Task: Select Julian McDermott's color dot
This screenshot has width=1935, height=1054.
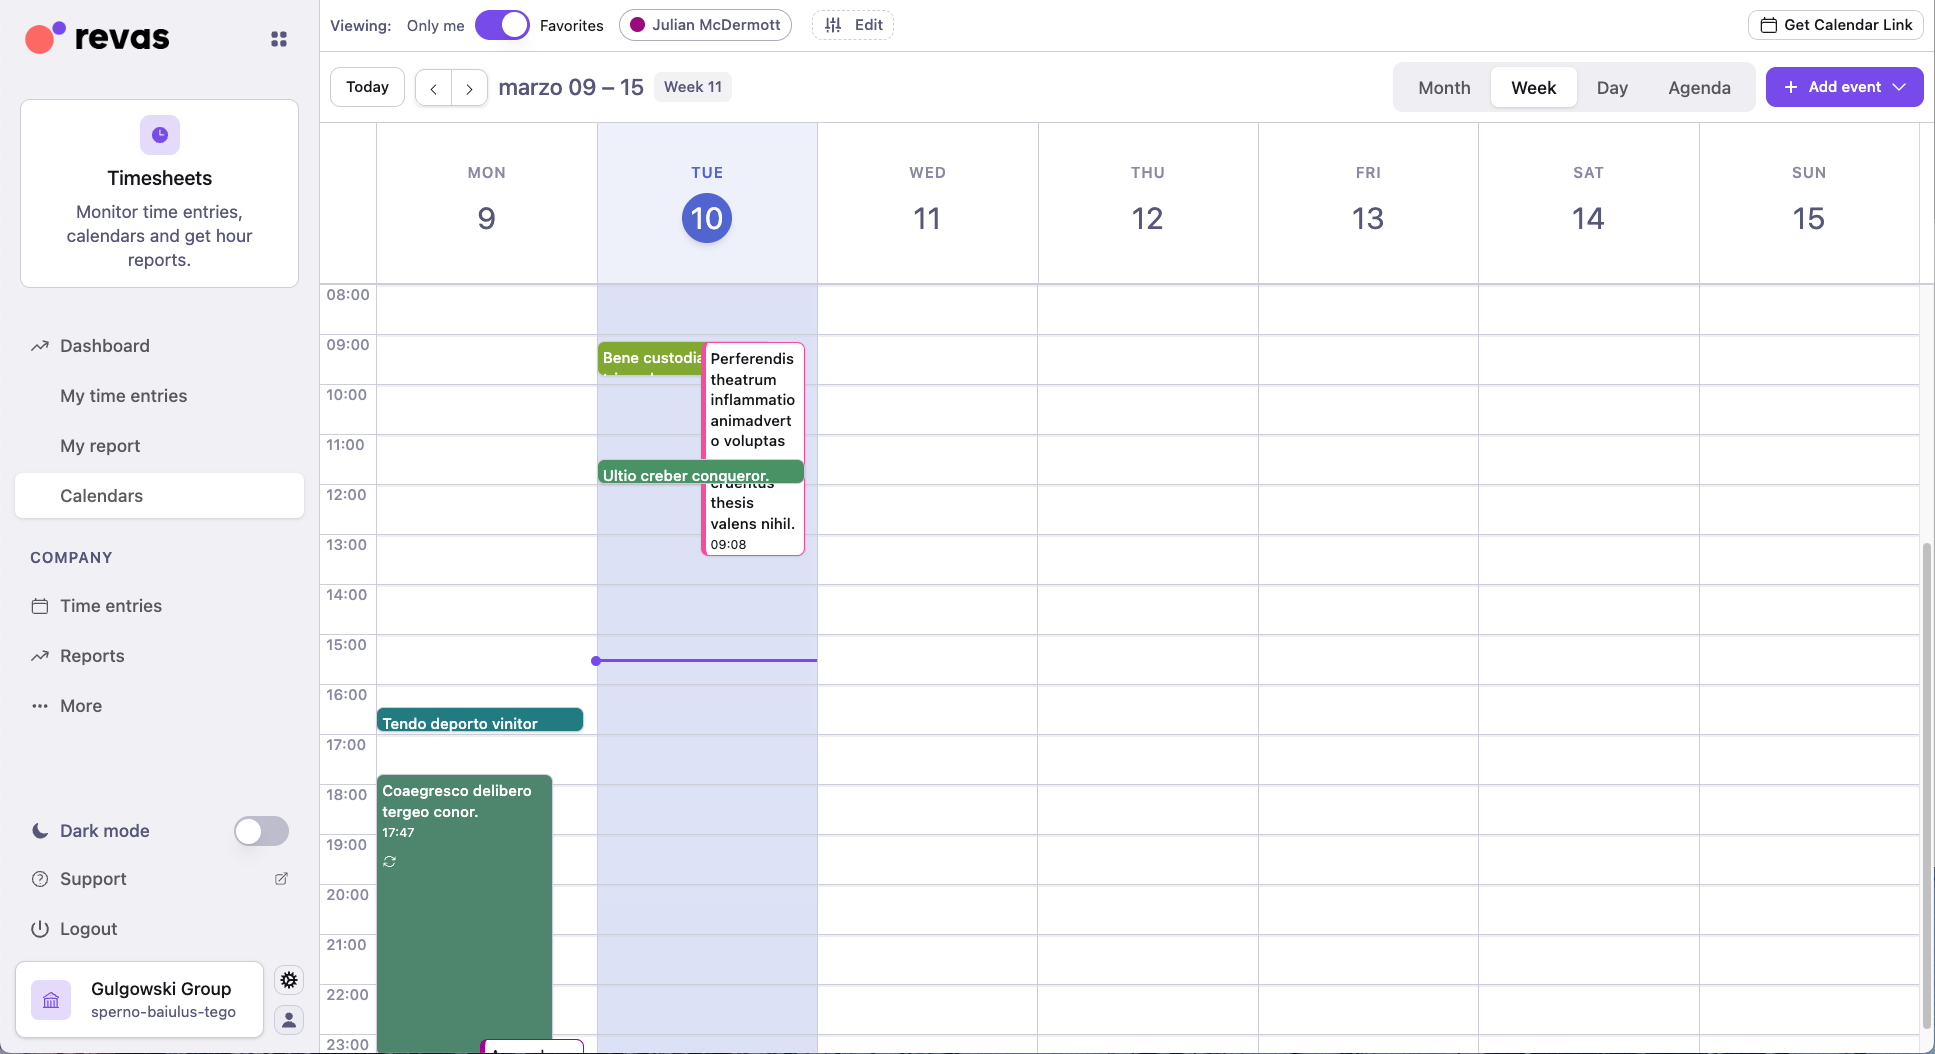Action: pyautogui.click(x=636, y=25)
